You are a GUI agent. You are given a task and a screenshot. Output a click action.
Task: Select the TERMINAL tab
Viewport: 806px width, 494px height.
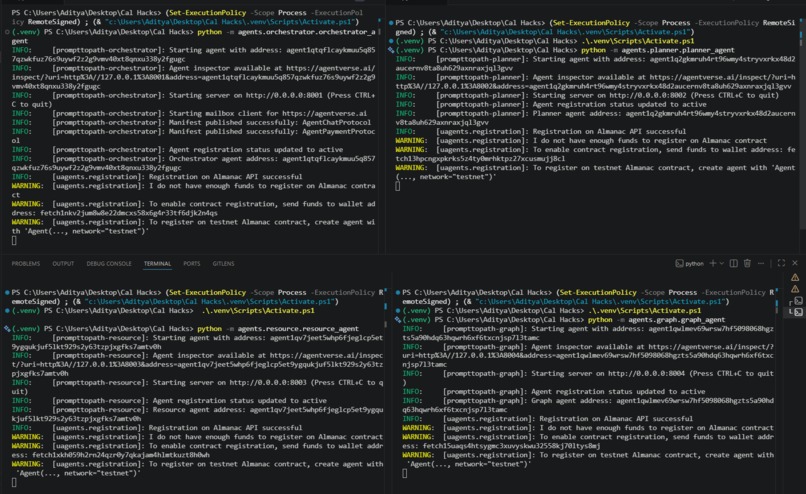pyautogui.click(x=157, y=263)
